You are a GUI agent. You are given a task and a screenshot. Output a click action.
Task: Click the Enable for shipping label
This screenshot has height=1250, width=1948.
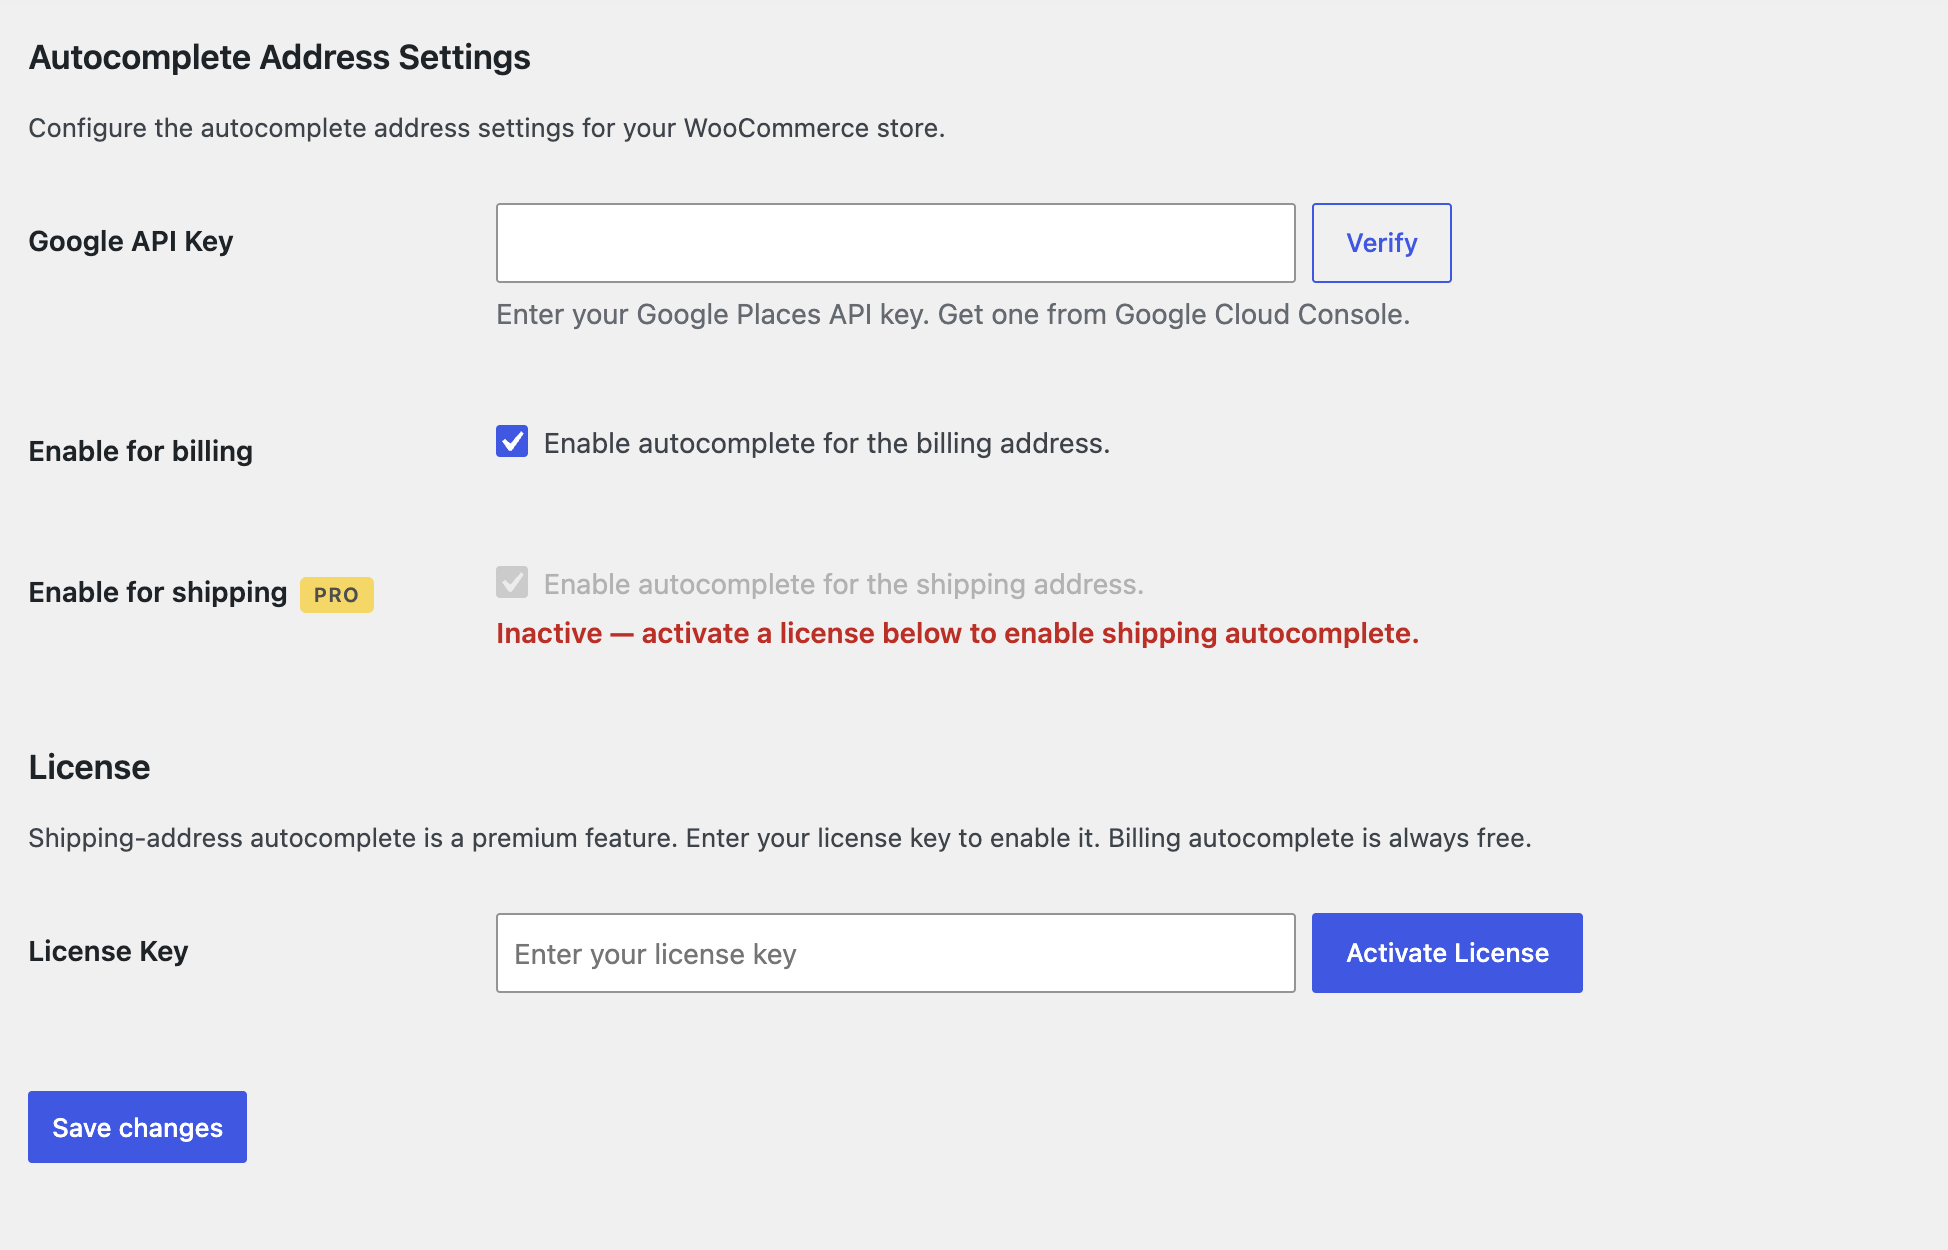[x=158, y=592]
